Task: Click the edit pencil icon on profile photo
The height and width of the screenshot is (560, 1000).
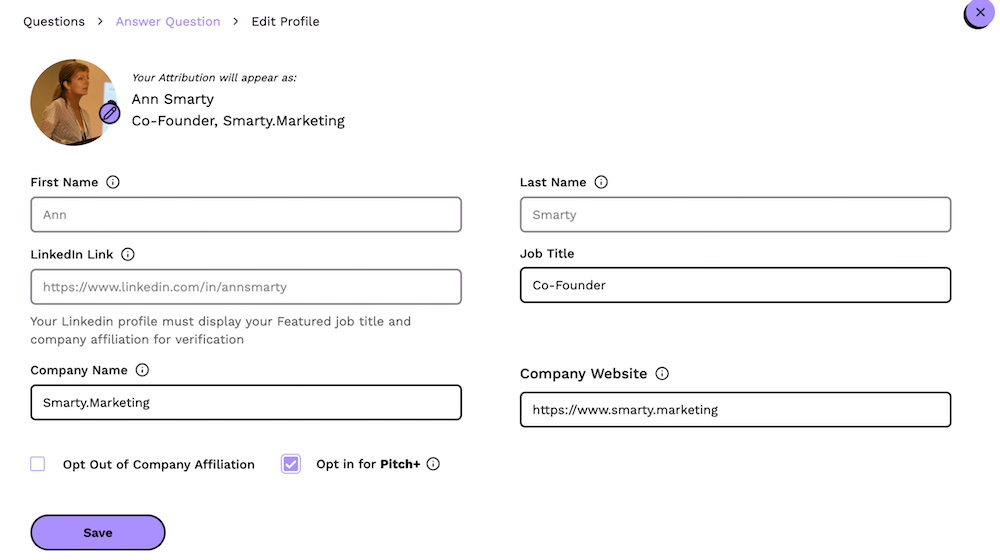Action: 110,113
